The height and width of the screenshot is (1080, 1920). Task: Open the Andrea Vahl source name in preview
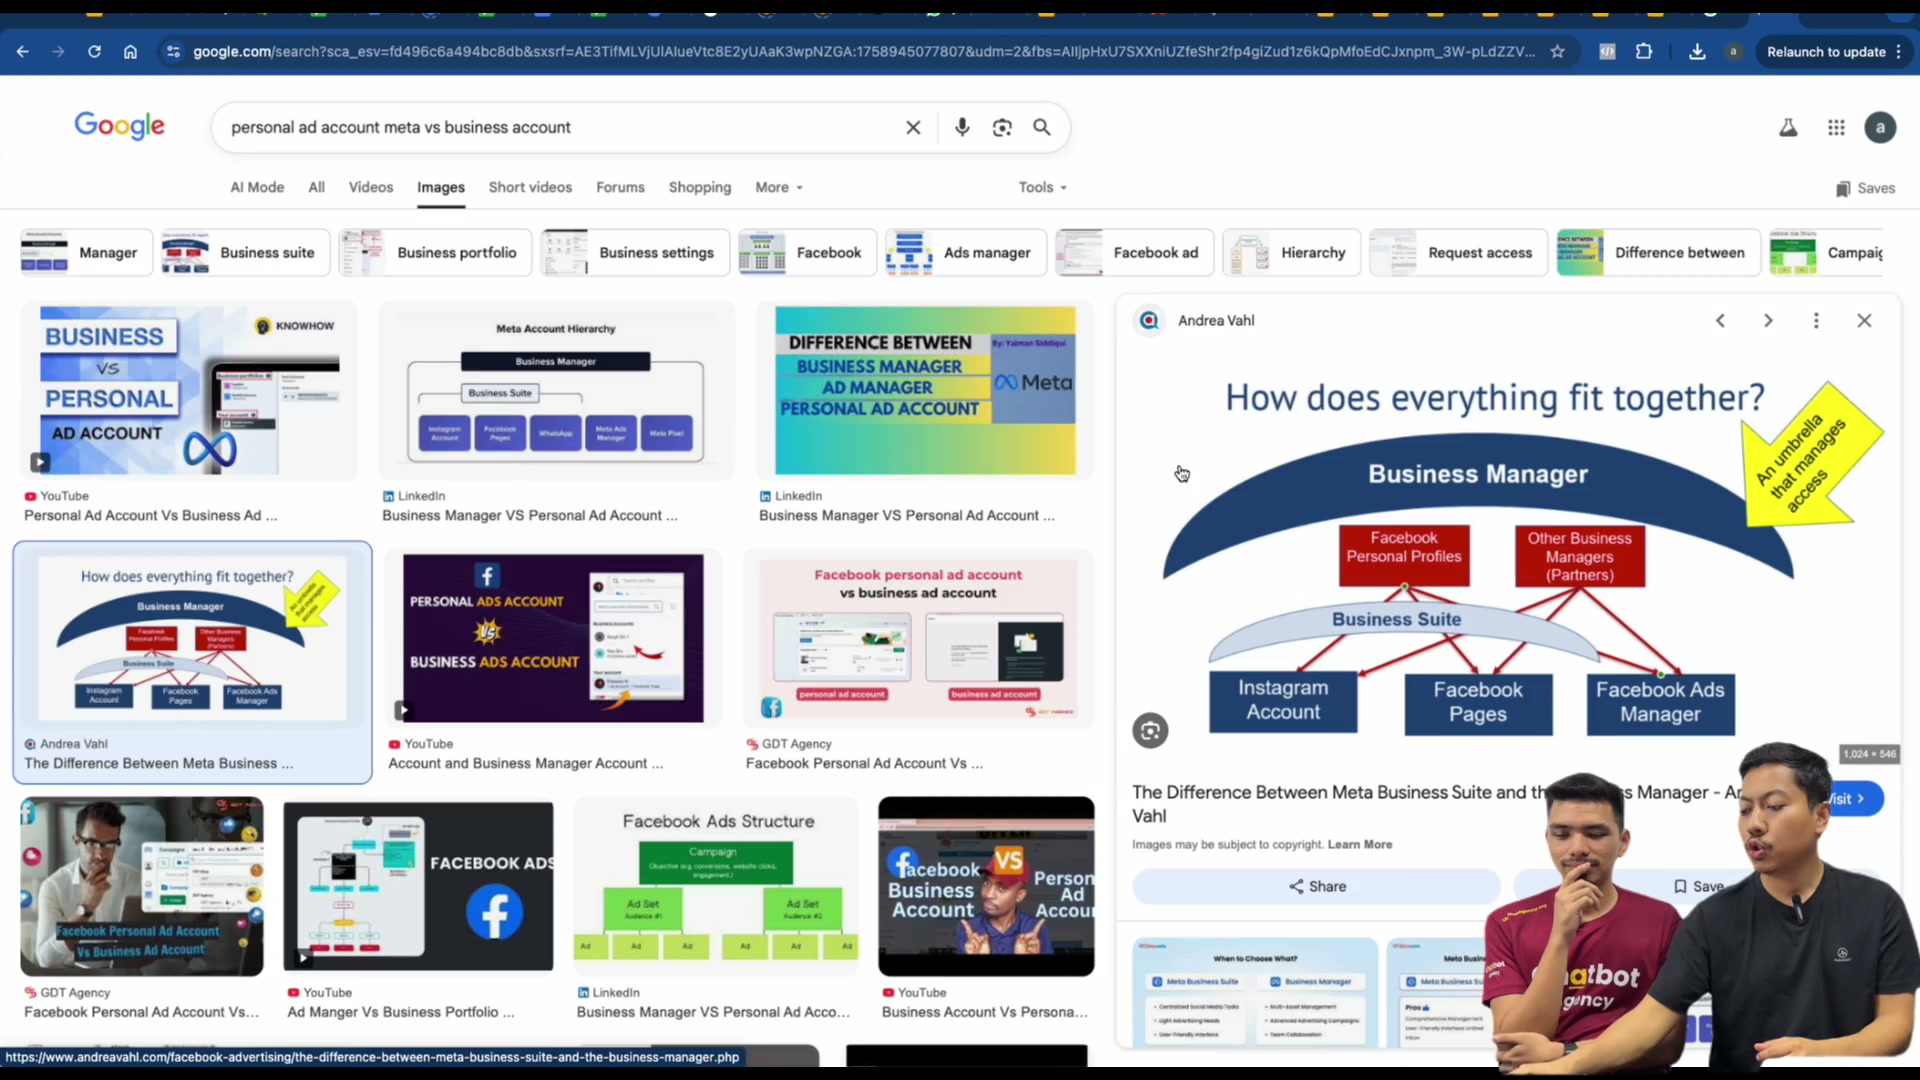point(1216,320)
